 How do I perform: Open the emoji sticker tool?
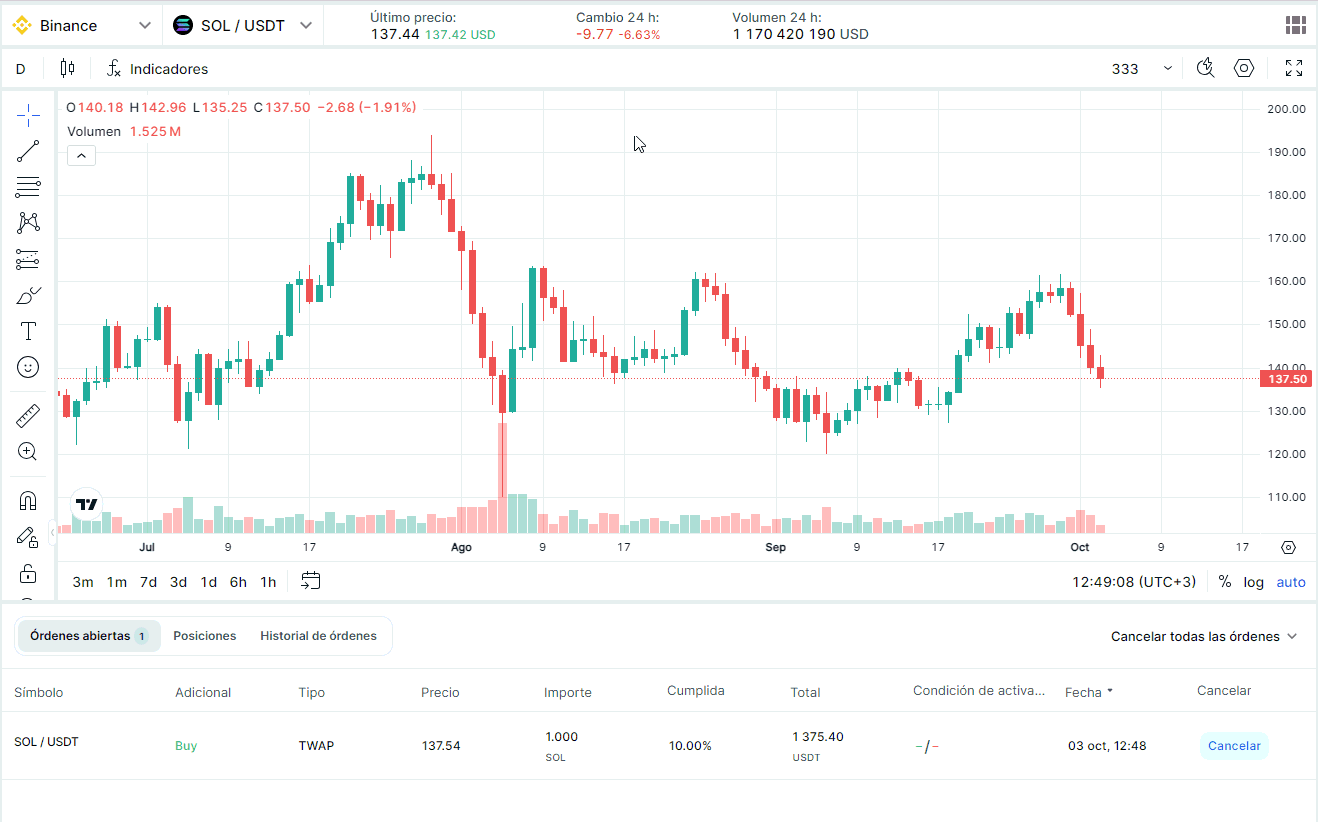point(28,367)
